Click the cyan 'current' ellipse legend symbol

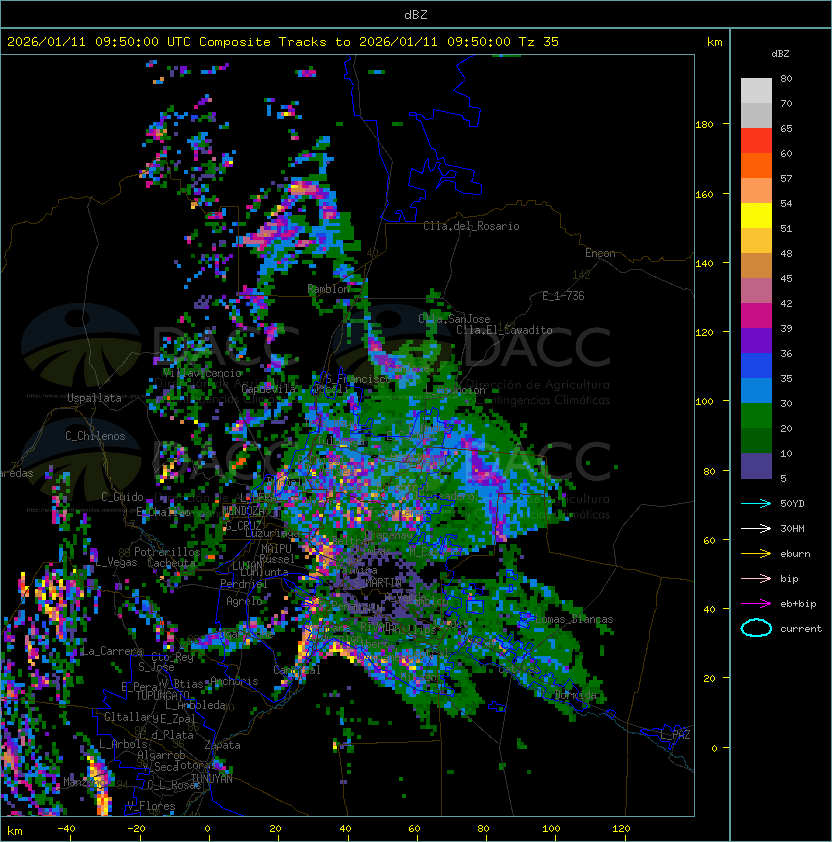point(756,628)
